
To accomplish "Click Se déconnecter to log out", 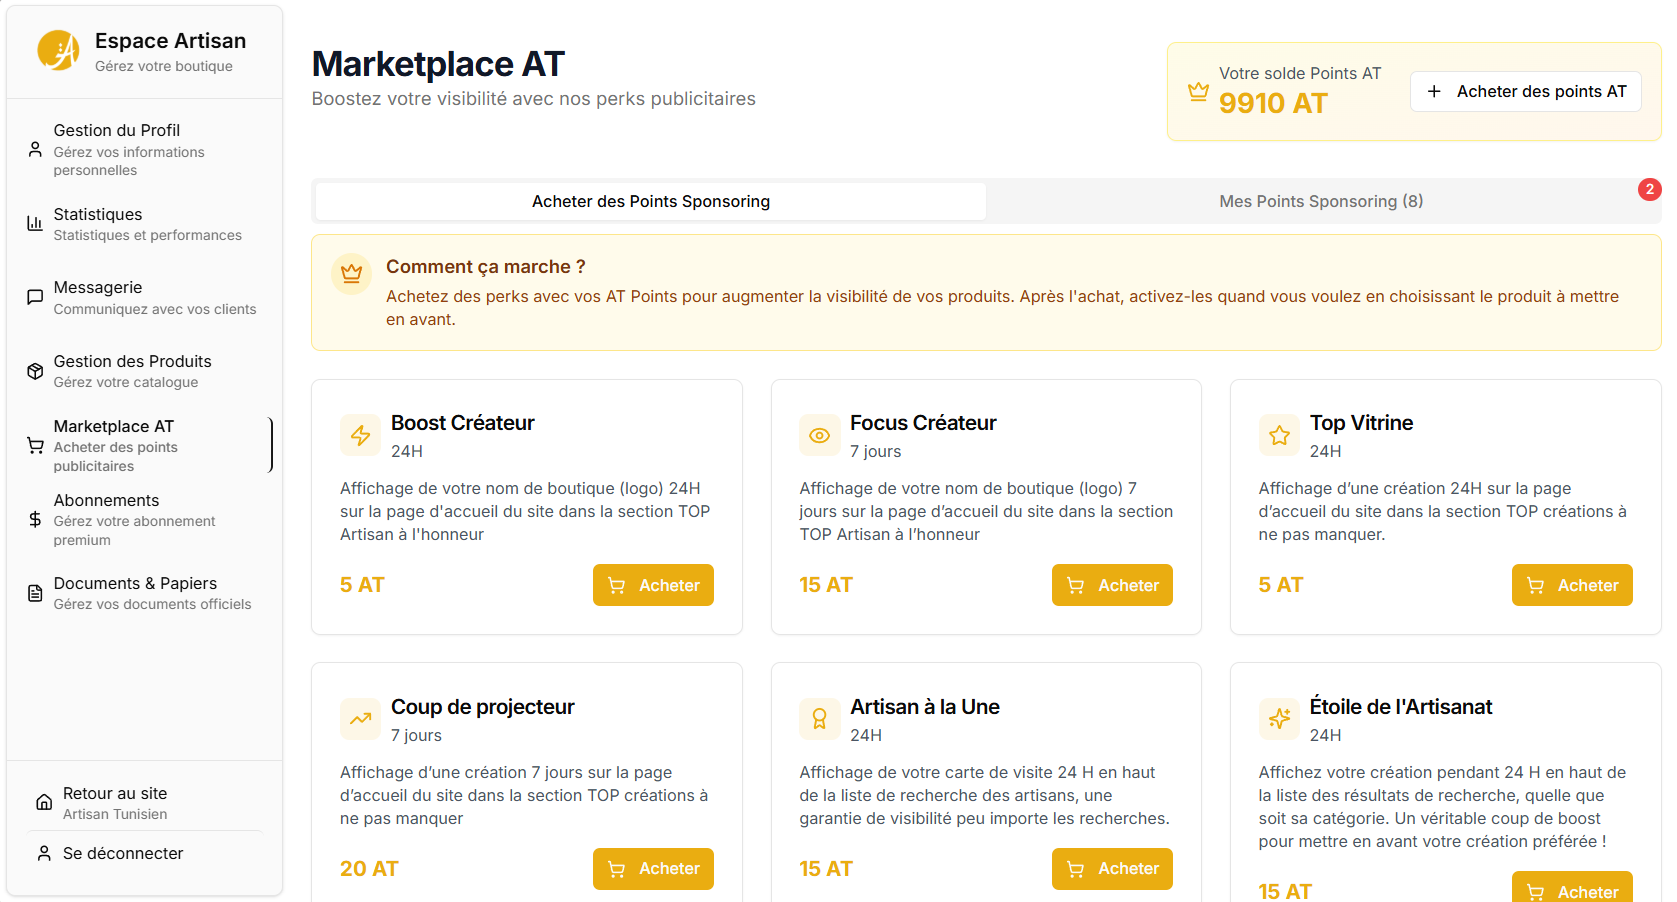I will tap(122, 853).
